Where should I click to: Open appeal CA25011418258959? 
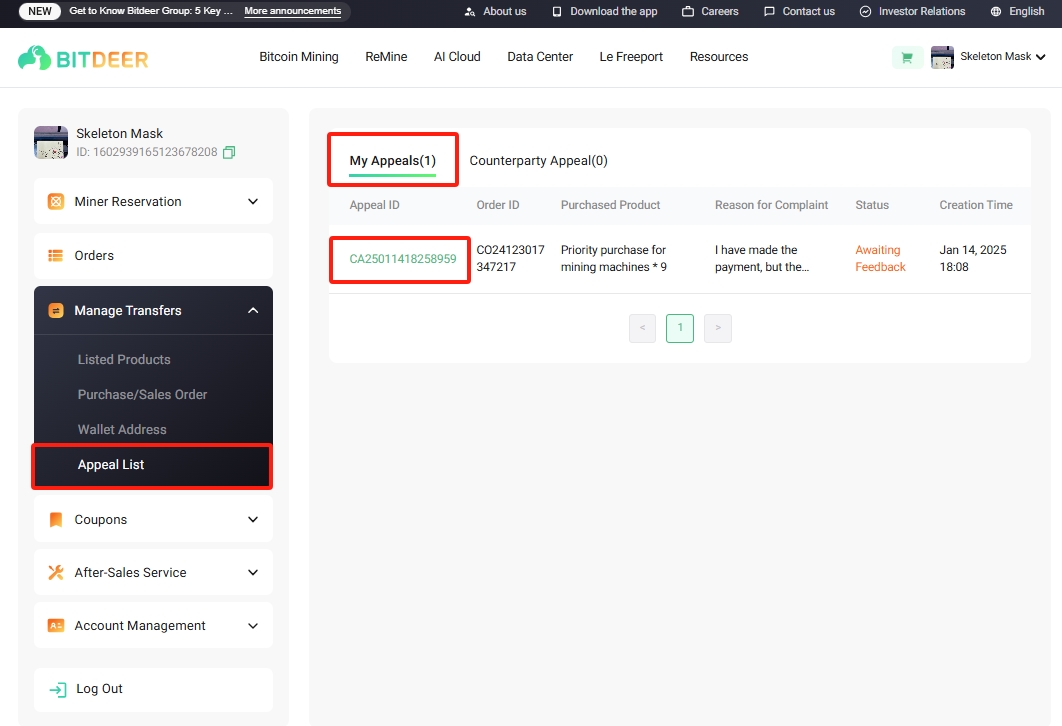click(403, 259)
